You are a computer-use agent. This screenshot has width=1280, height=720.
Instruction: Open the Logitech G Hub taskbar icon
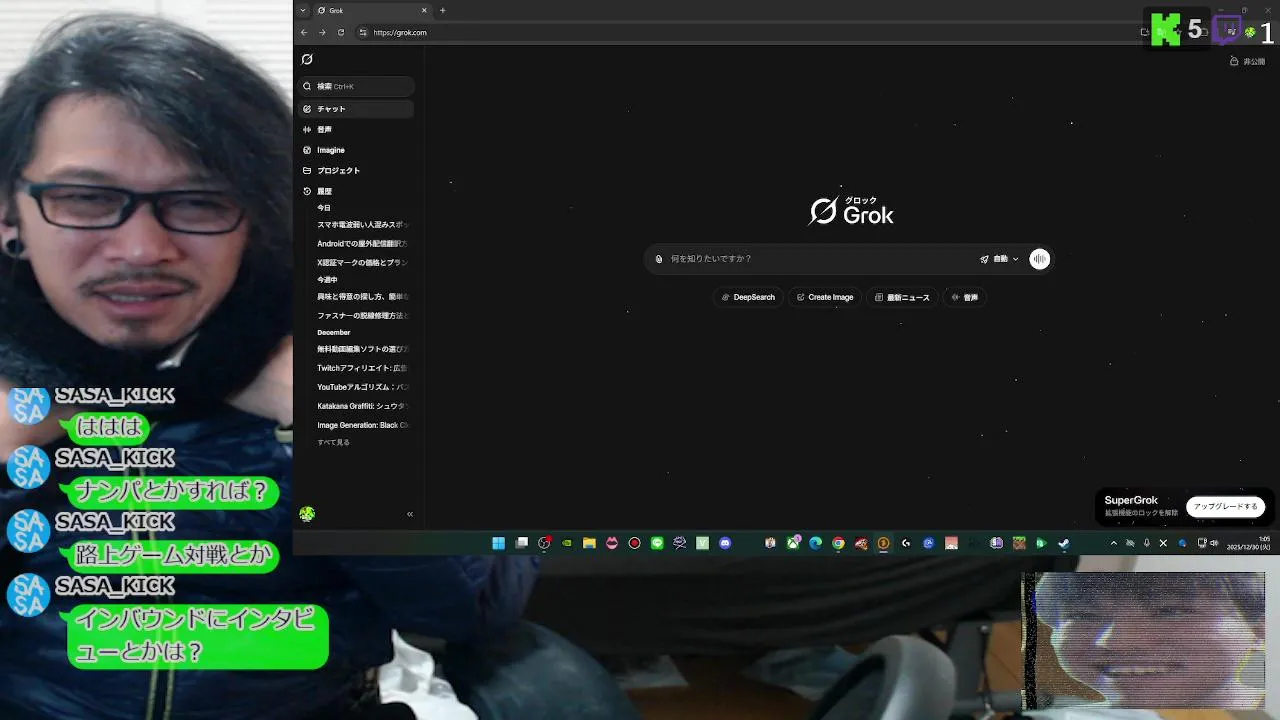point(906,543)
